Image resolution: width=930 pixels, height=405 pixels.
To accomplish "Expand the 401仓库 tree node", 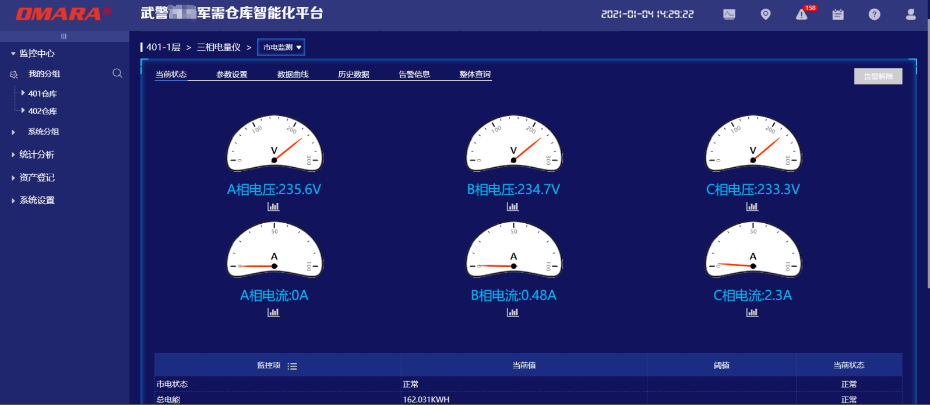I will tap(23, 93).
